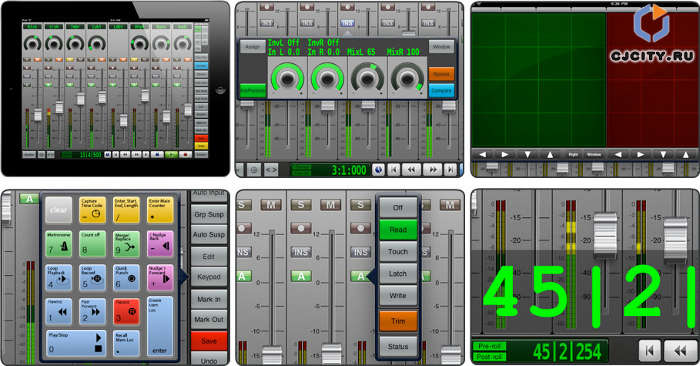Tap Capture Time Code key on keypad

click(92, 210)
